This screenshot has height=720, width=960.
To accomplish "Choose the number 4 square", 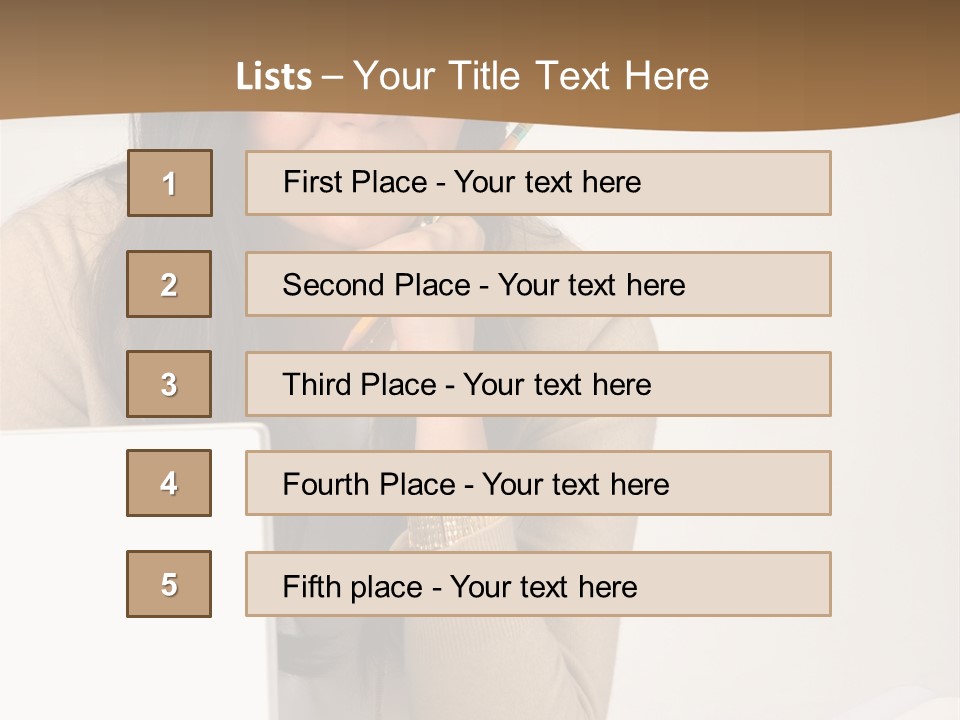I will point(169,483).
